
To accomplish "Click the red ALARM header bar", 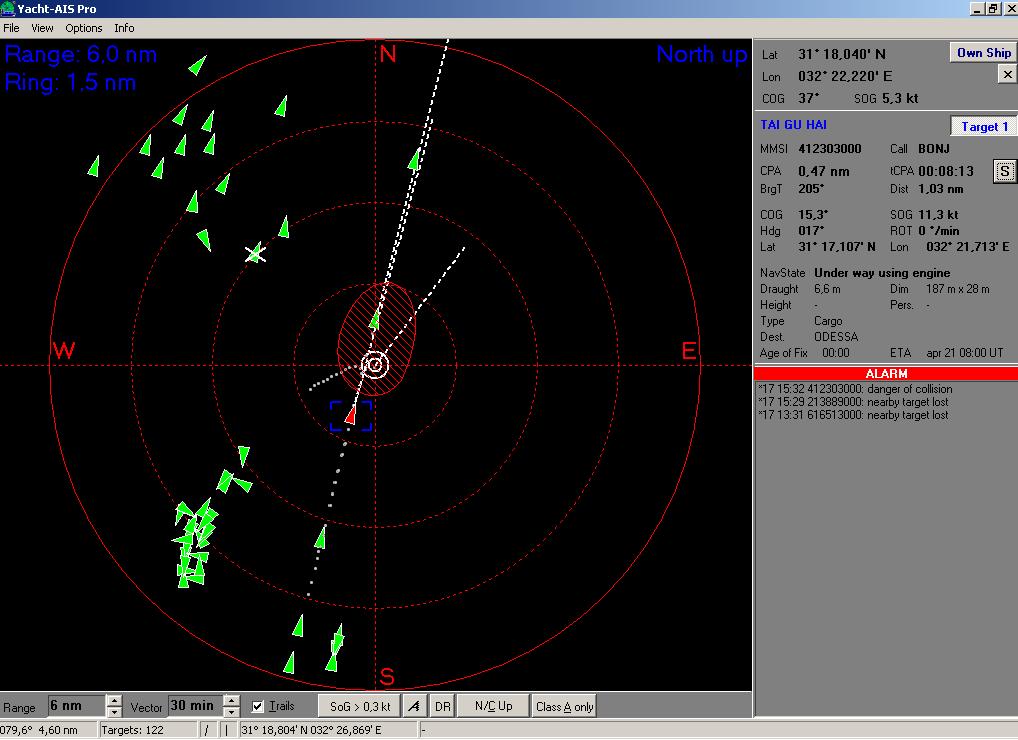I will [x=886, y=373].
